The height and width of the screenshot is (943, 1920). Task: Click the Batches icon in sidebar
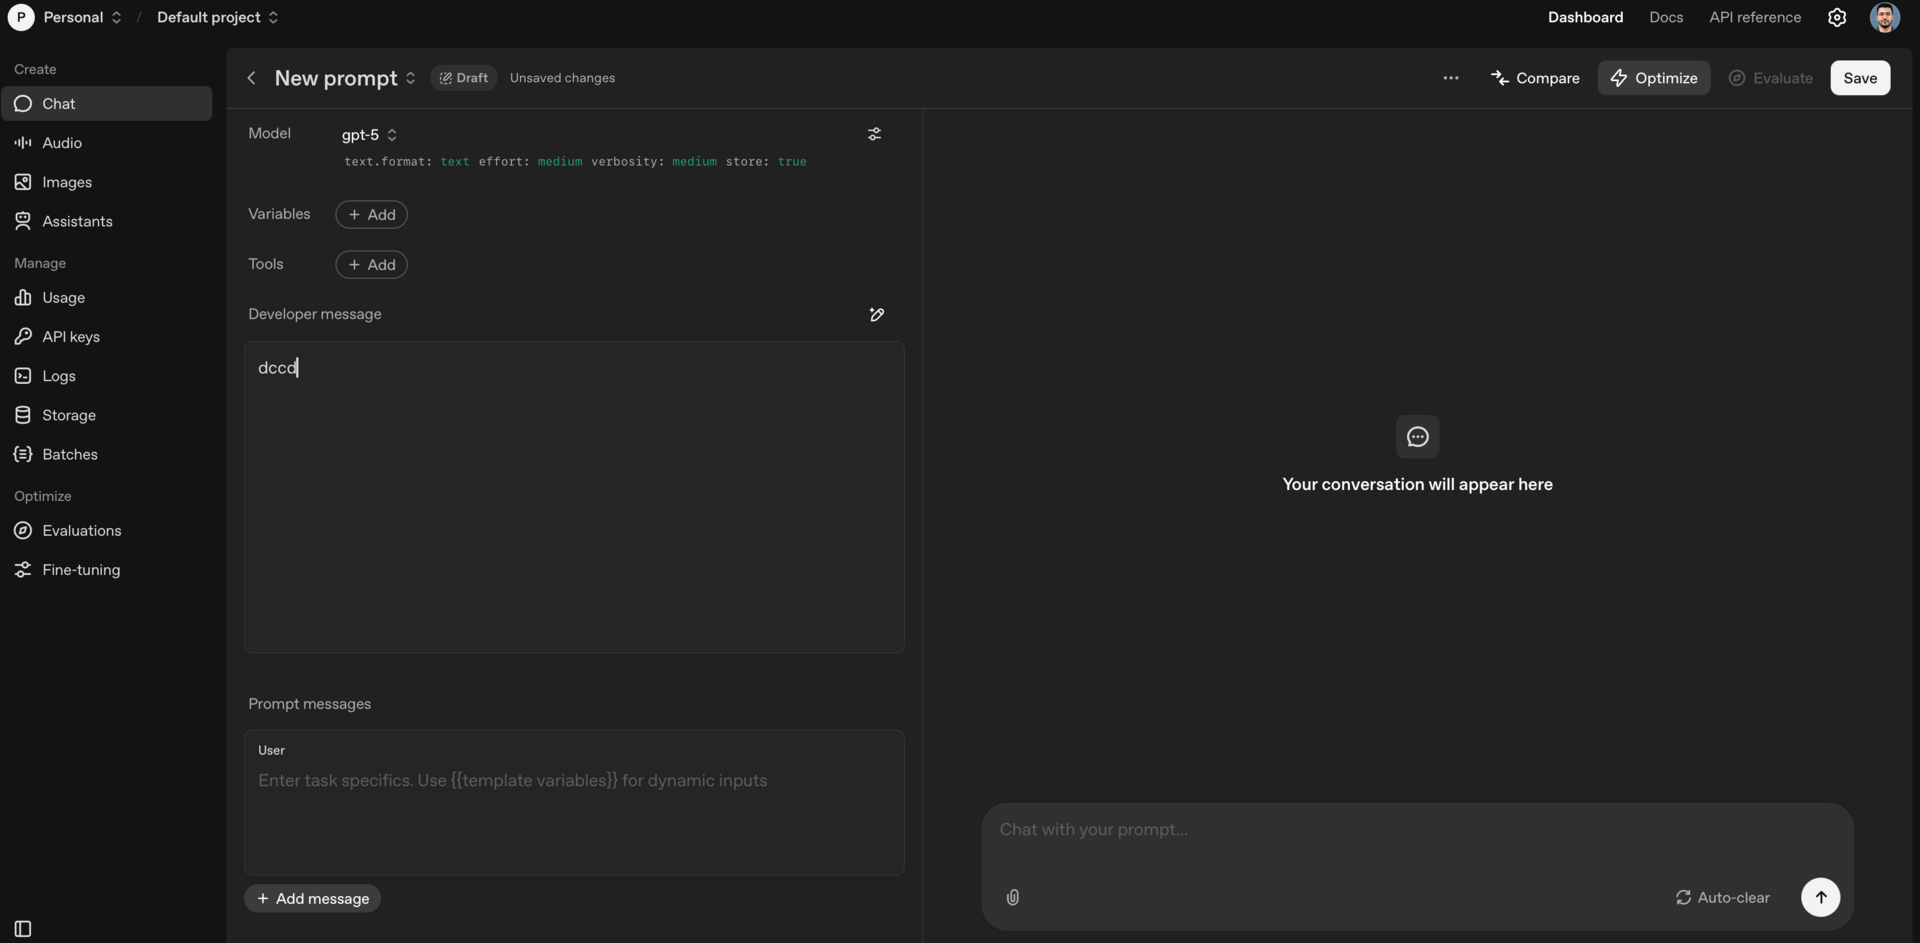pyautogui.click(x=23, y=454)
